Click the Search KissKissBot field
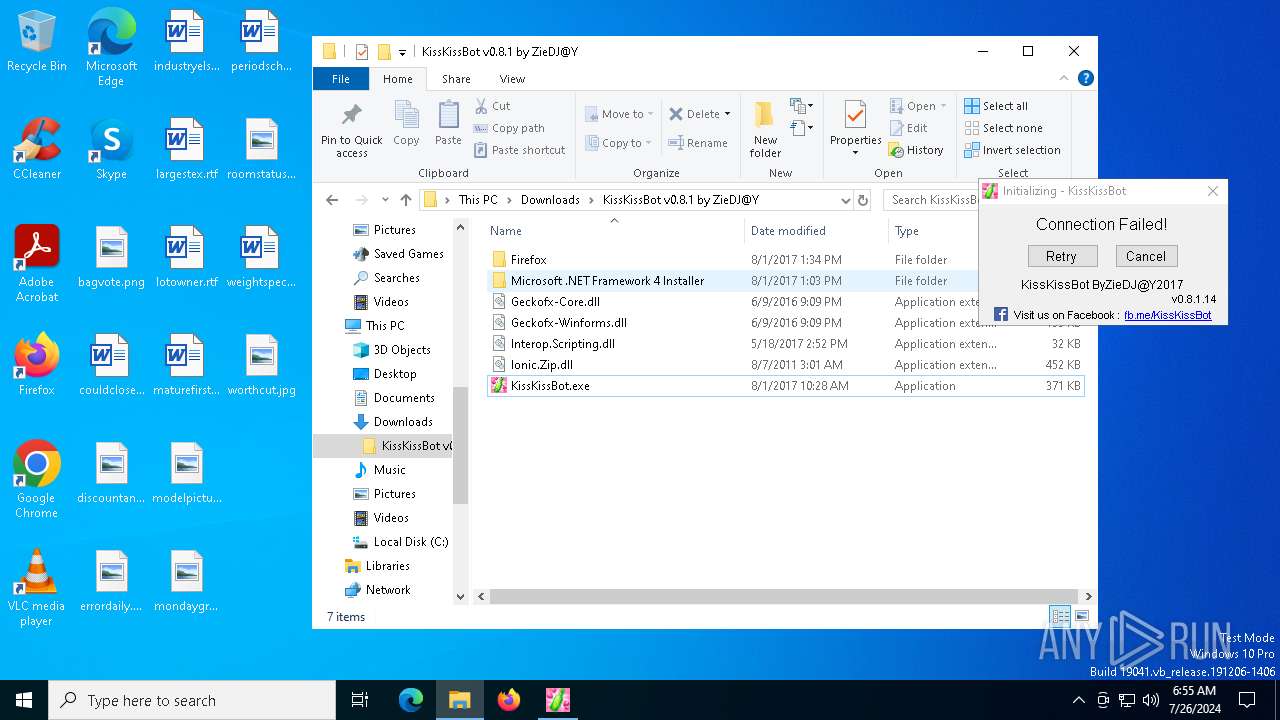Image resolution: width=1280 pixels, height=720 pixels. tap(931, 200)
